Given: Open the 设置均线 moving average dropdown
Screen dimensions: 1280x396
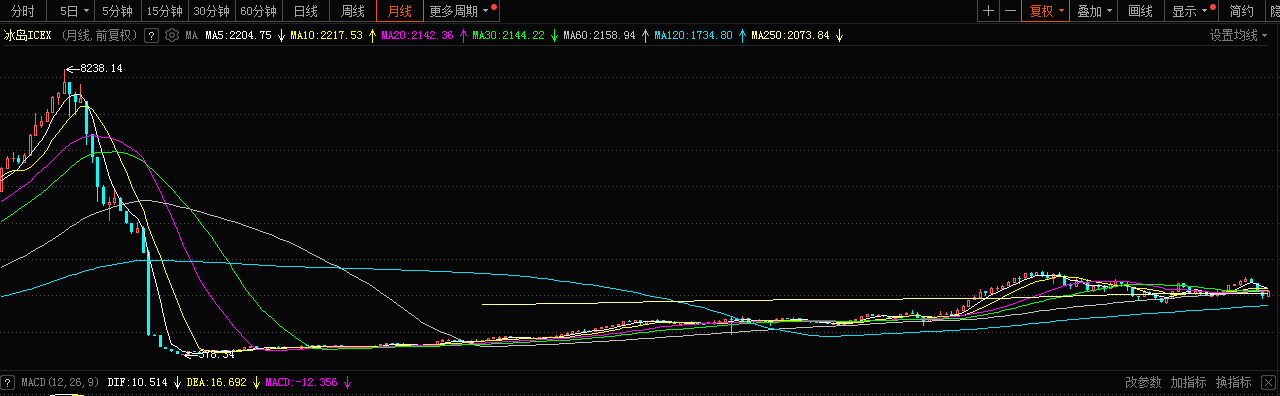Looking at the screenshot, I should (1239, 36).
